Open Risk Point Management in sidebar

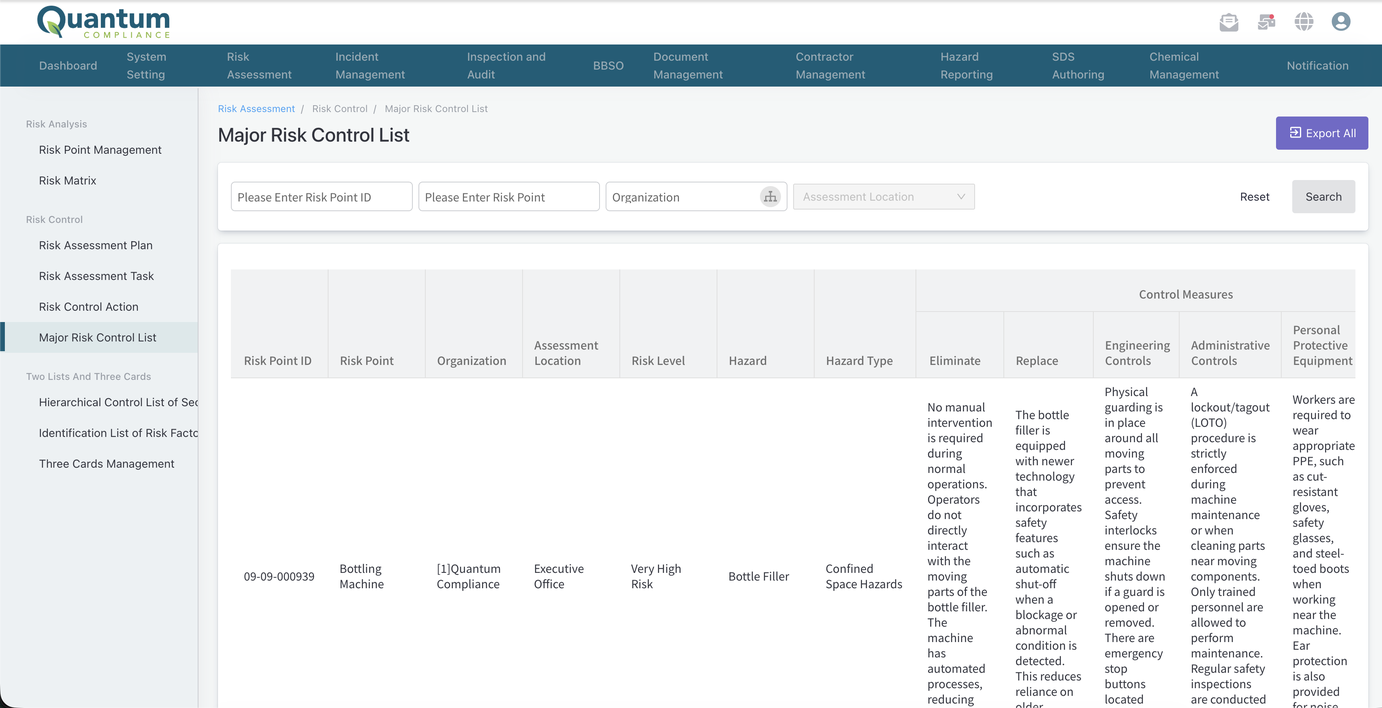click(x=100, y=150)
